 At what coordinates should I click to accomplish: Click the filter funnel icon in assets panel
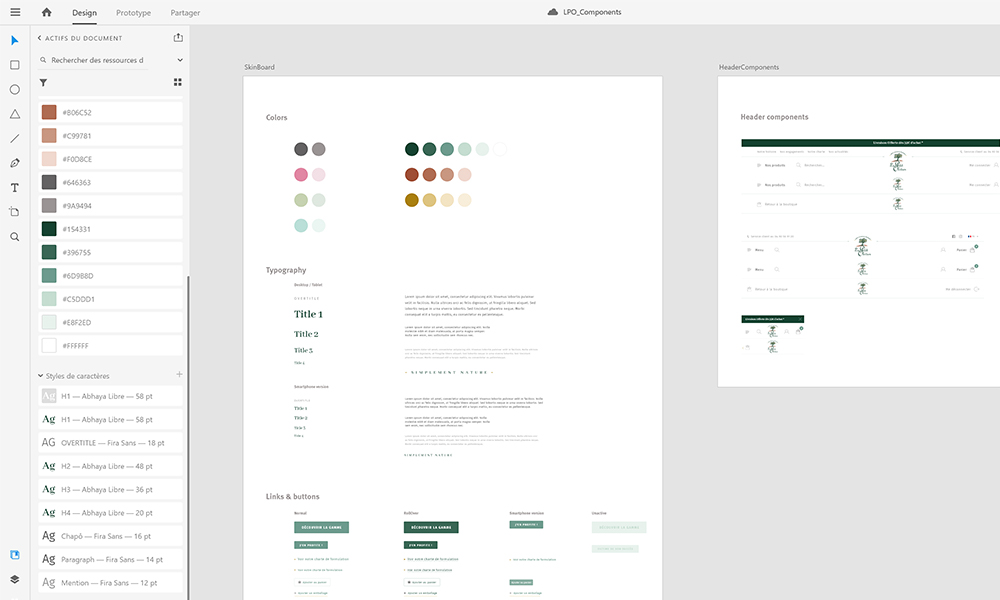(x=43, y=83)
